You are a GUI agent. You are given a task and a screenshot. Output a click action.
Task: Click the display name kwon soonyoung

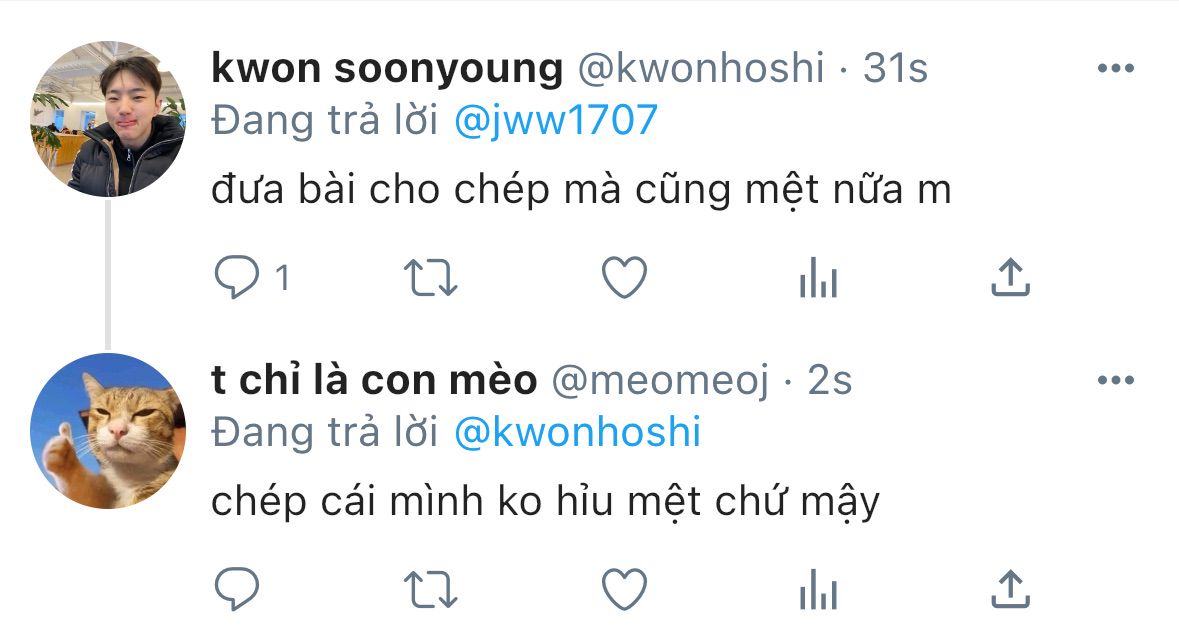(x=387, y=68)
